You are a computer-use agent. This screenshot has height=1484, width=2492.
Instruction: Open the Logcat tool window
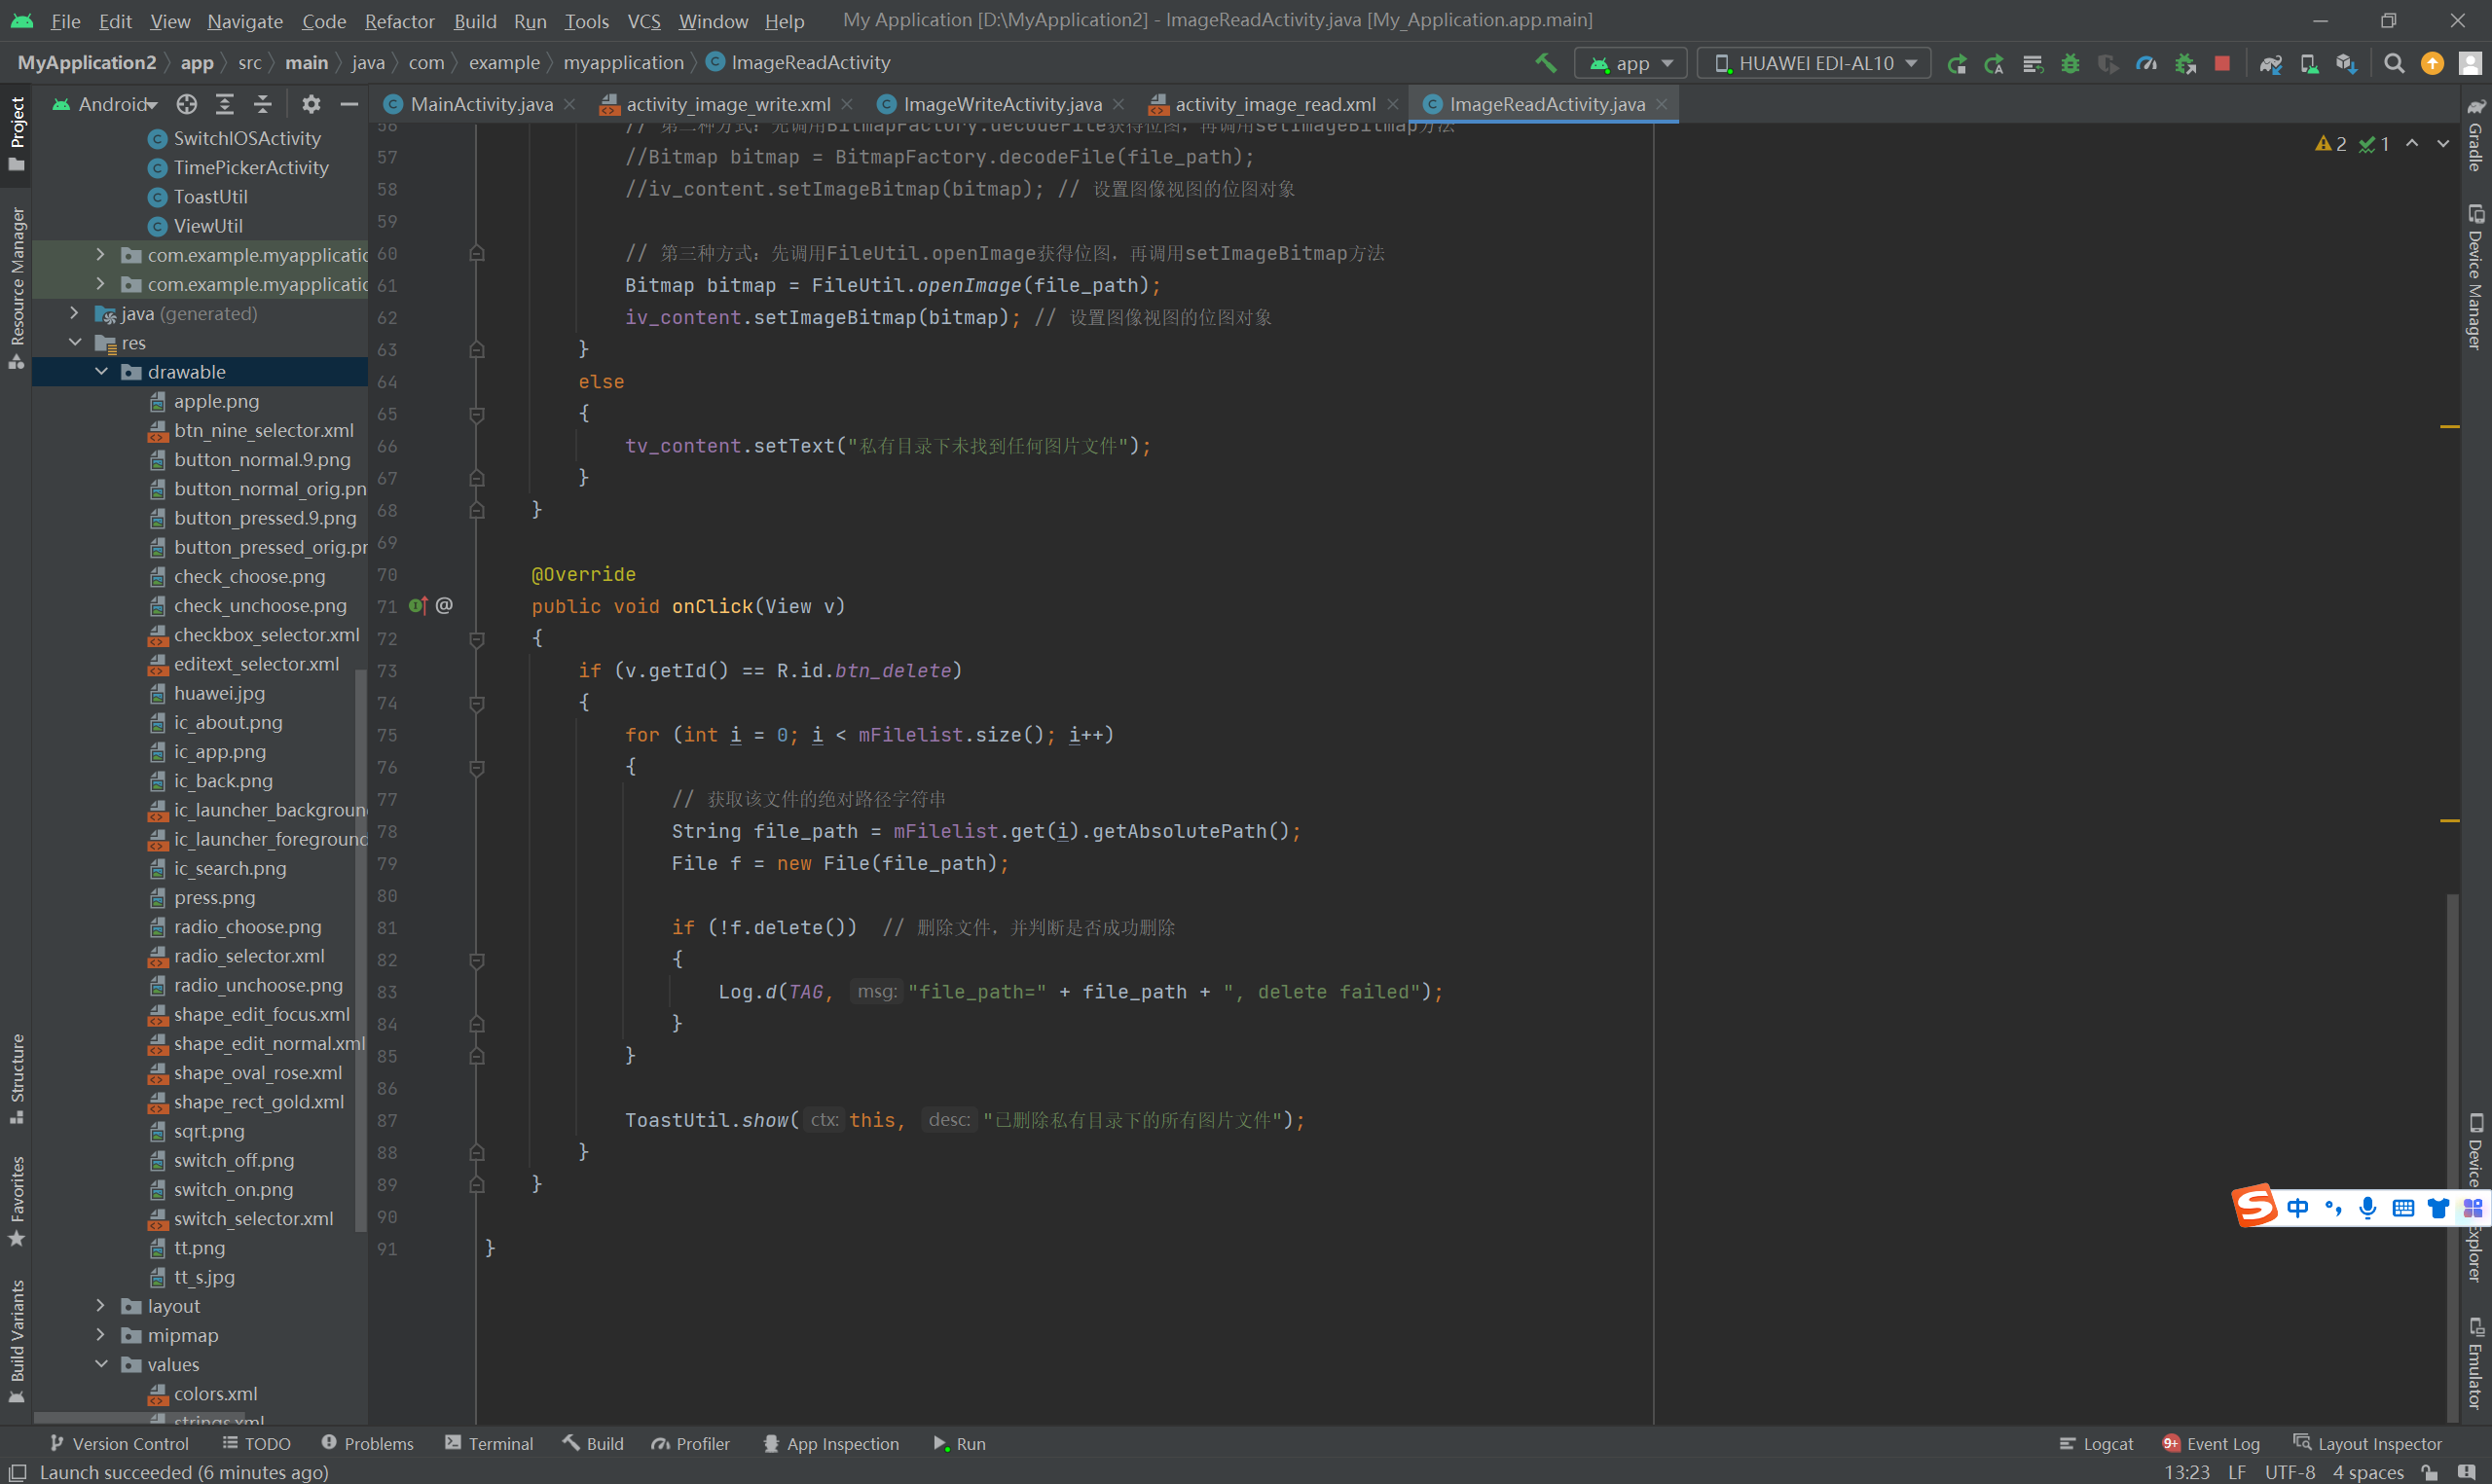[x=2097, y=1443]
